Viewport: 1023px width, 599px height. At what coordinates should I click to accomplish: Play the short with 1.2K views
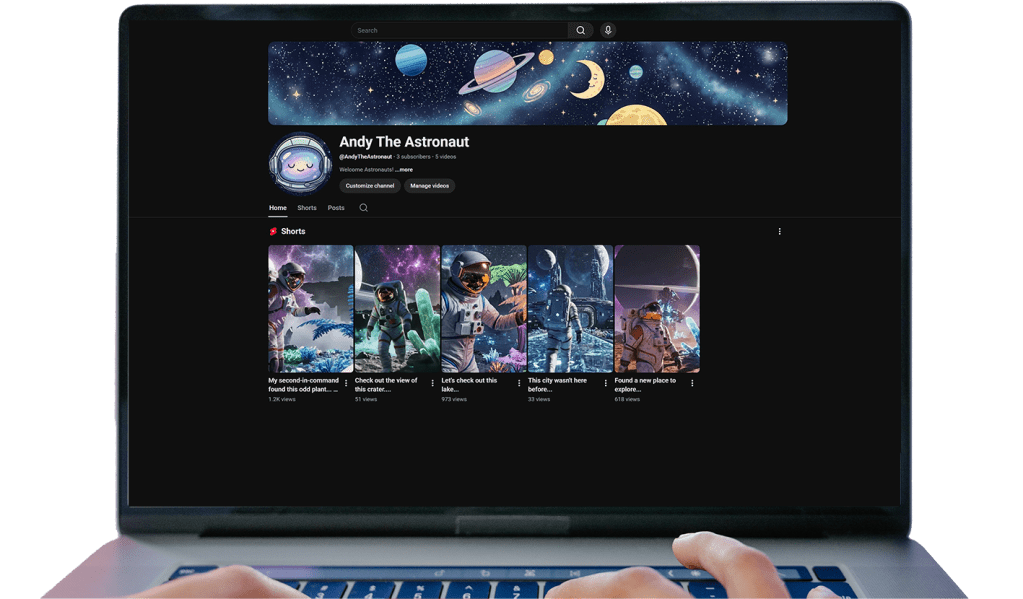point(310,309)
